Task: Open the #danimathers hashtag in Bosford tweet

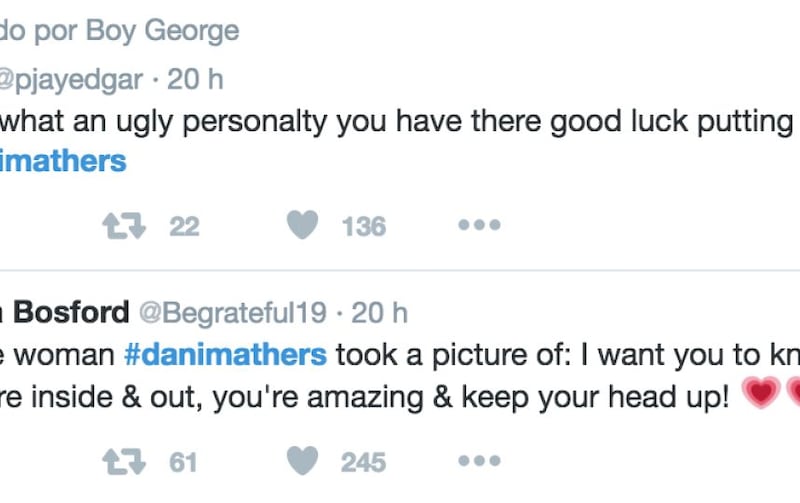Action: coord(225,355)
